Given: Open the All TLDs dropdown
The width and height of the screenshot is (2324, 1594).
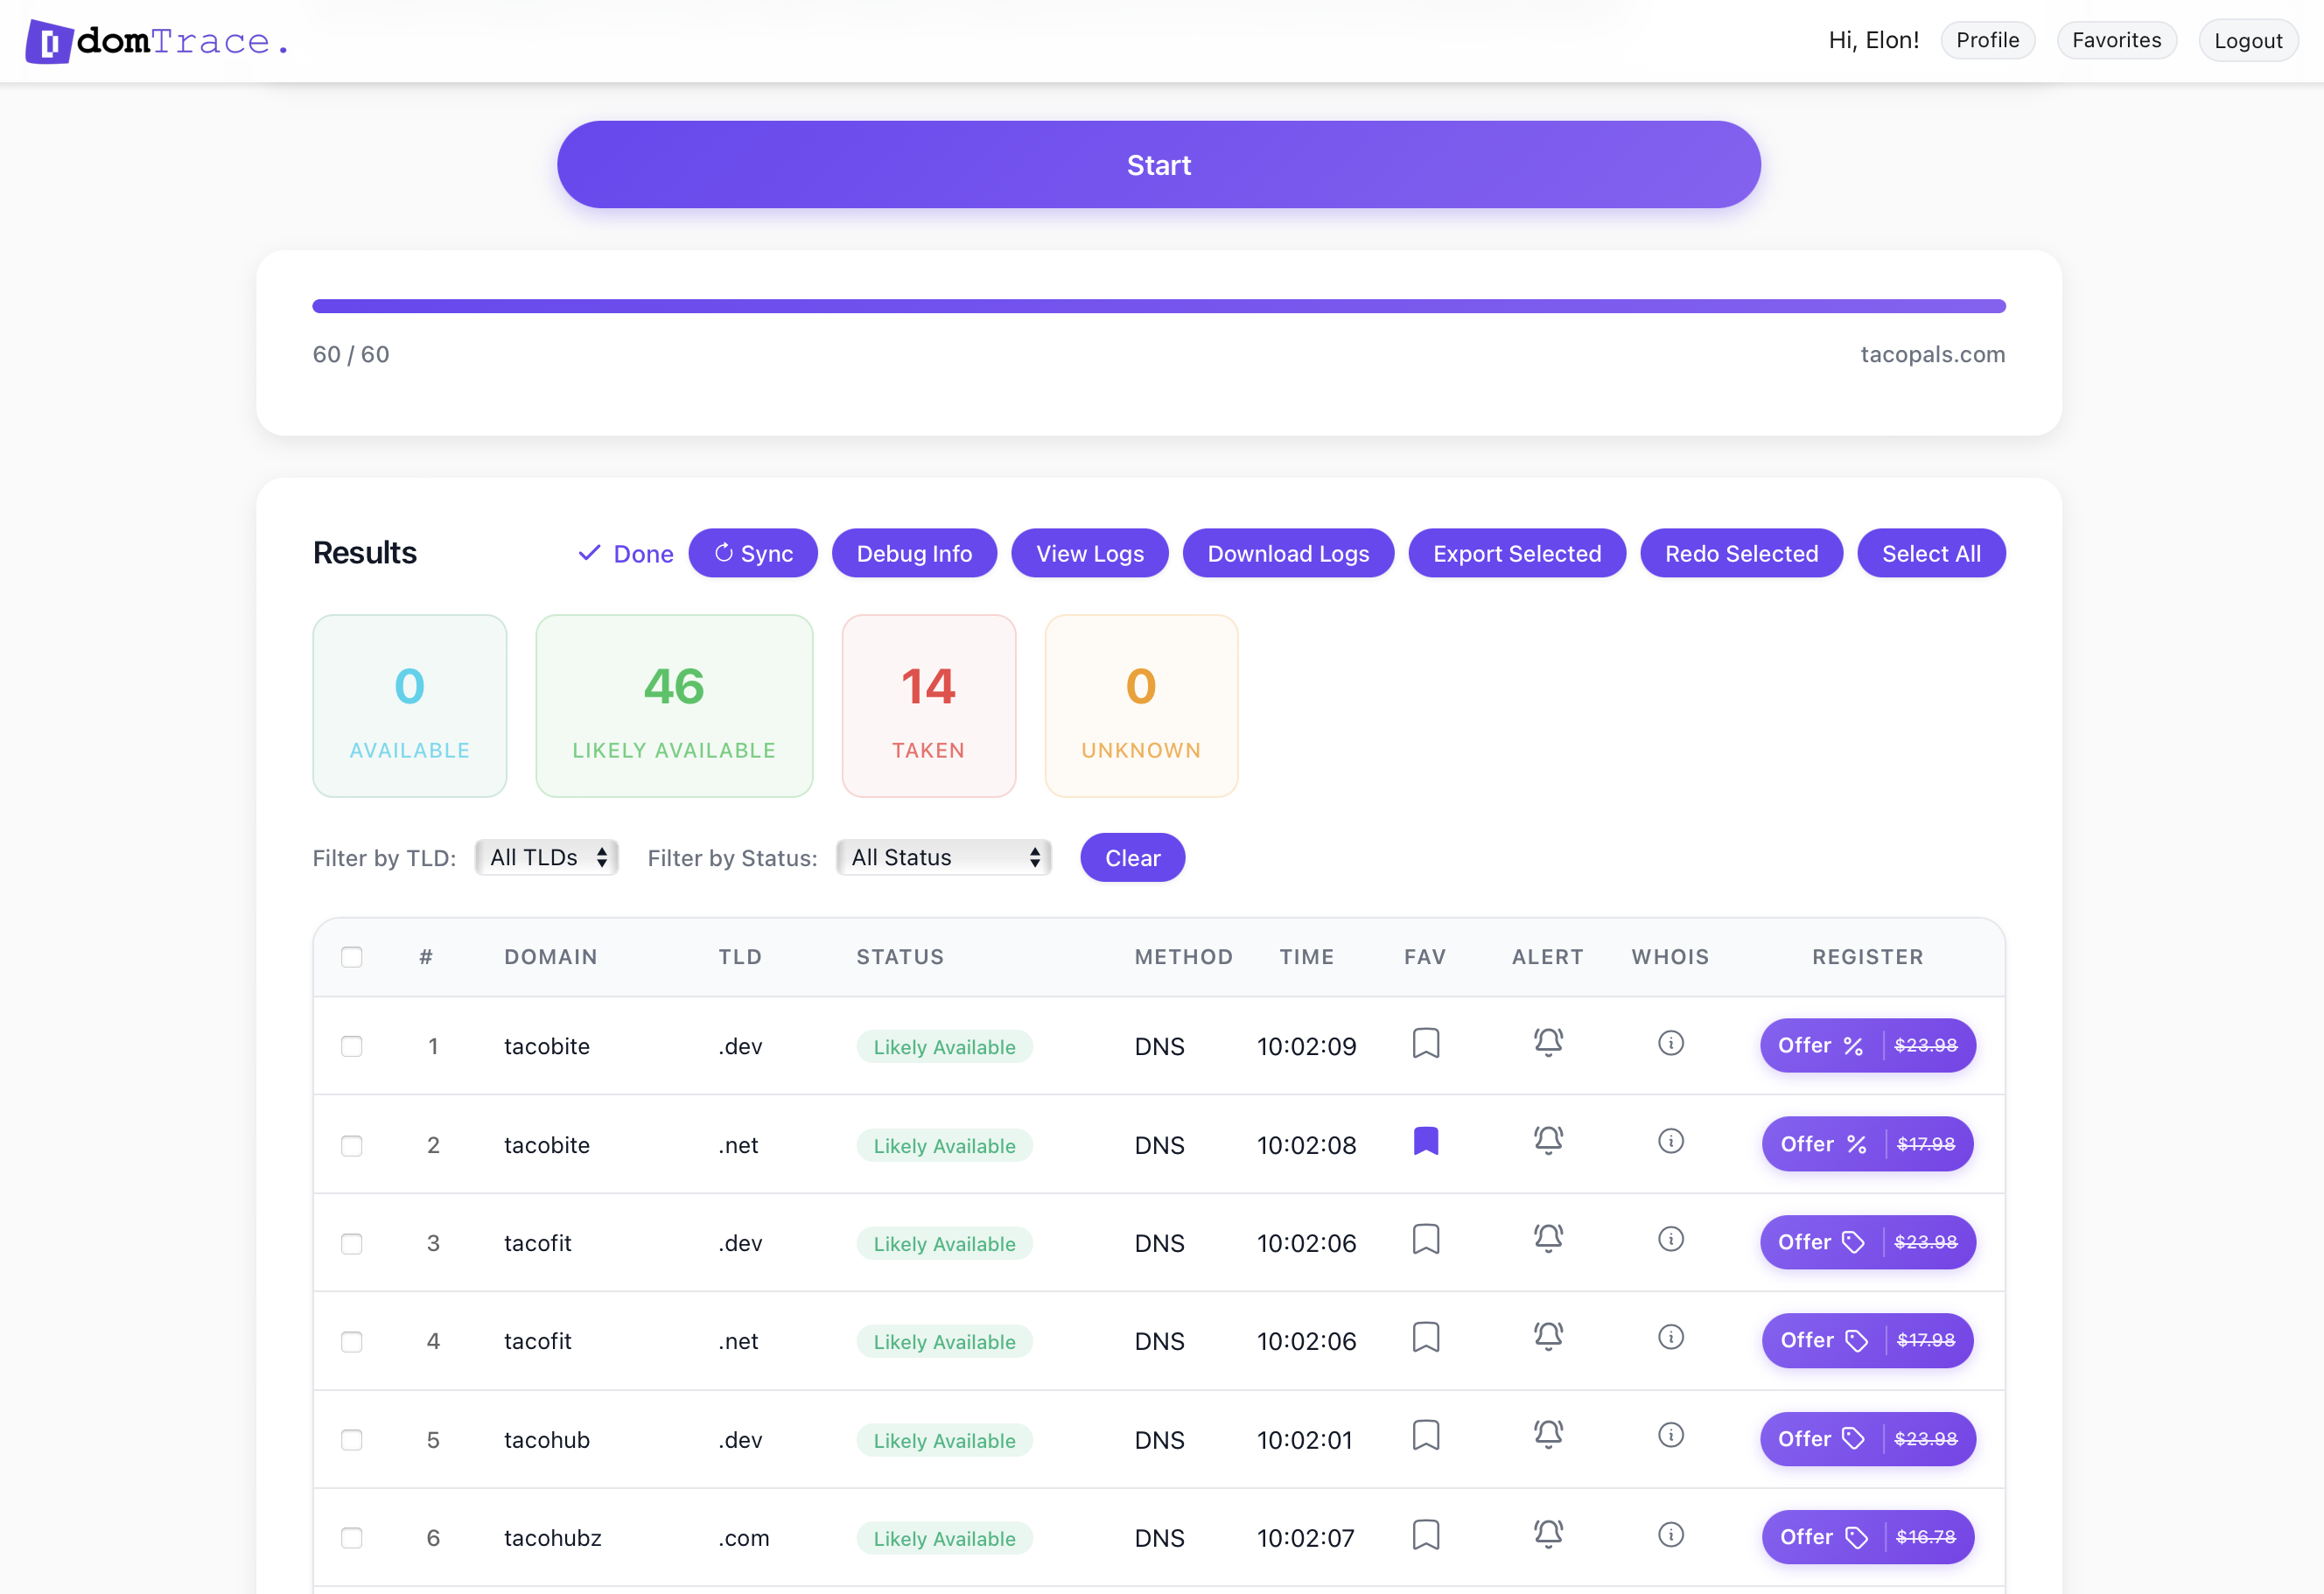Looking at the screenshot, I should [546, 857].
